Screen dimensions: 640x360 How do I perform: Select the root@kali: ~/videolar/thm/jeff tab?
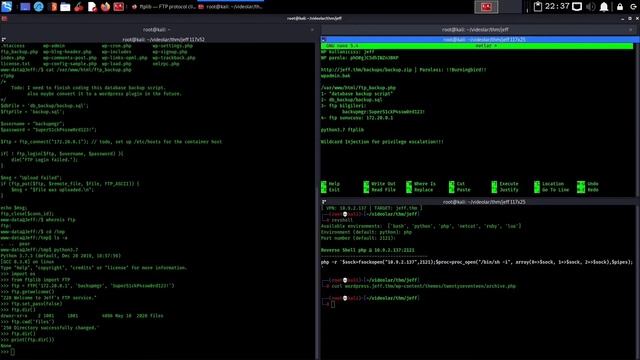point(476,29)
